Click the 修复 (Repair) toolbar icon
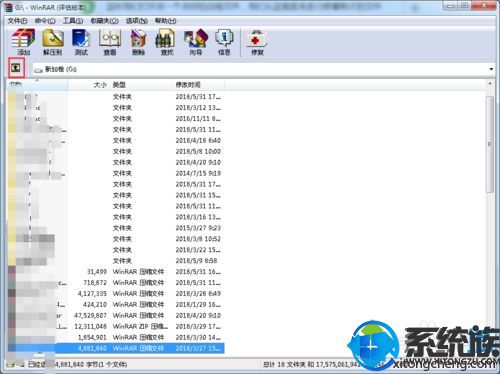 click(x=257, y=42)
